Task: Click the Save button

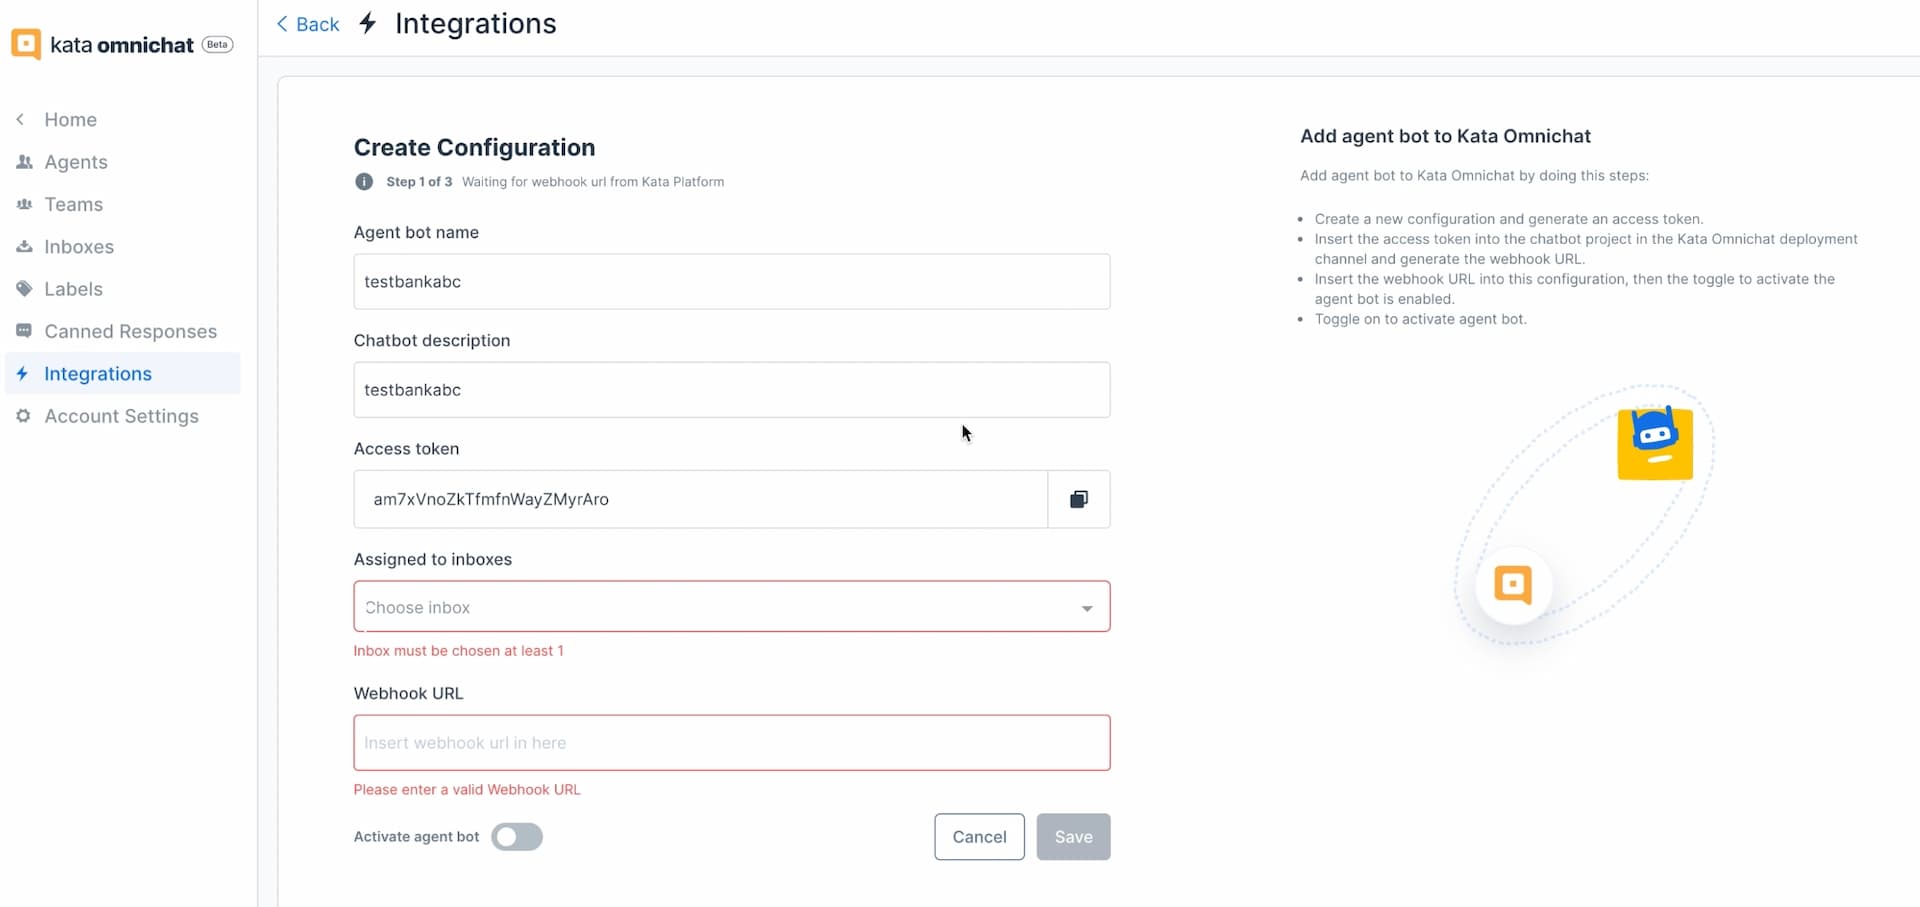Action: tap(1073, 837)
